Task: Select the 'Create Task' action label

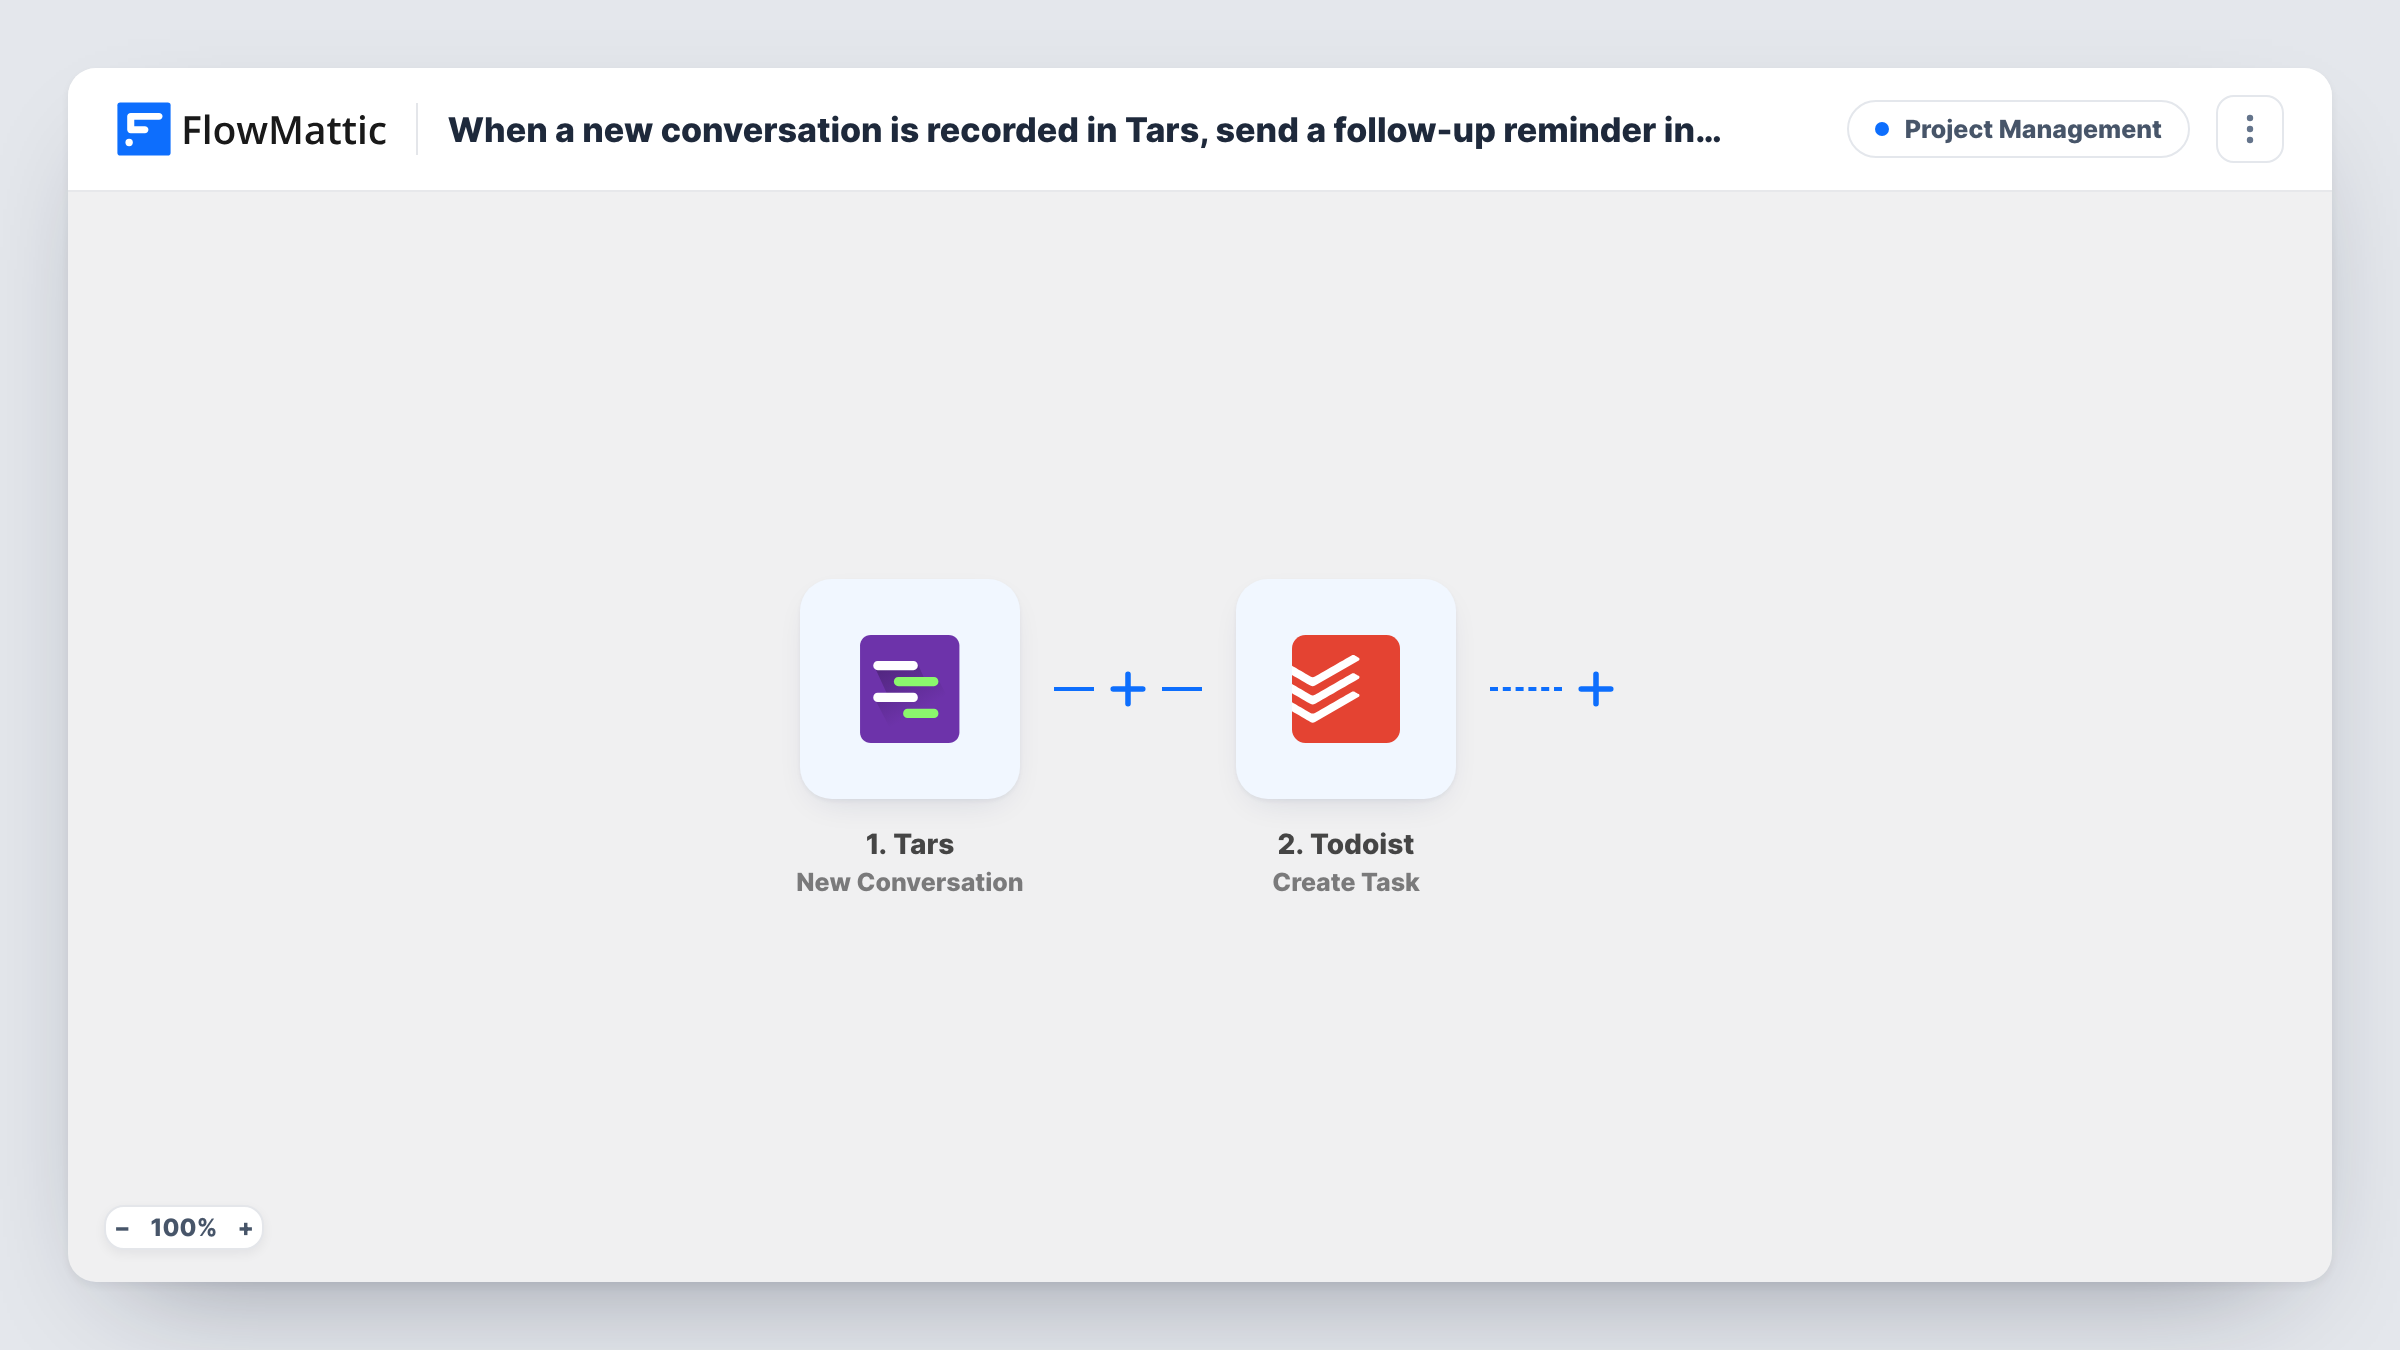Action: [1345, 882]
